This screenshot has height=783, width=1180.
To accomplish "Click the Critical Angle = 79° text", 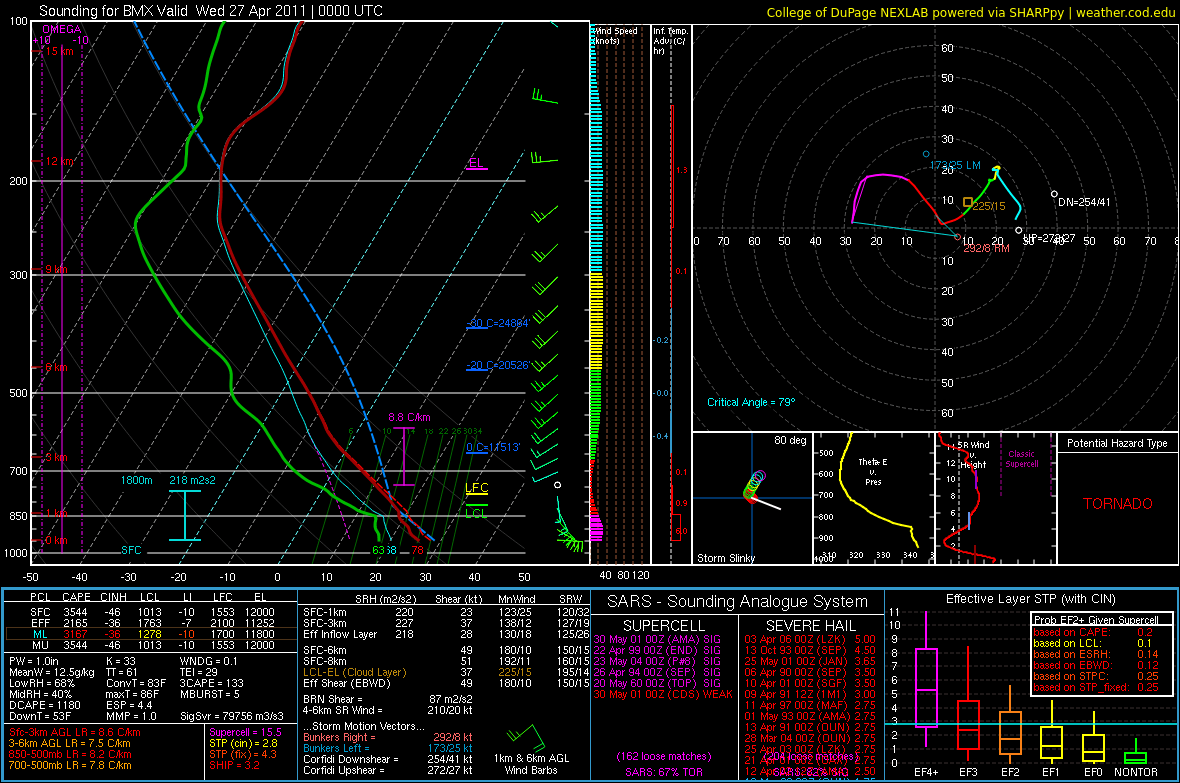I will (x=751, y=402).
